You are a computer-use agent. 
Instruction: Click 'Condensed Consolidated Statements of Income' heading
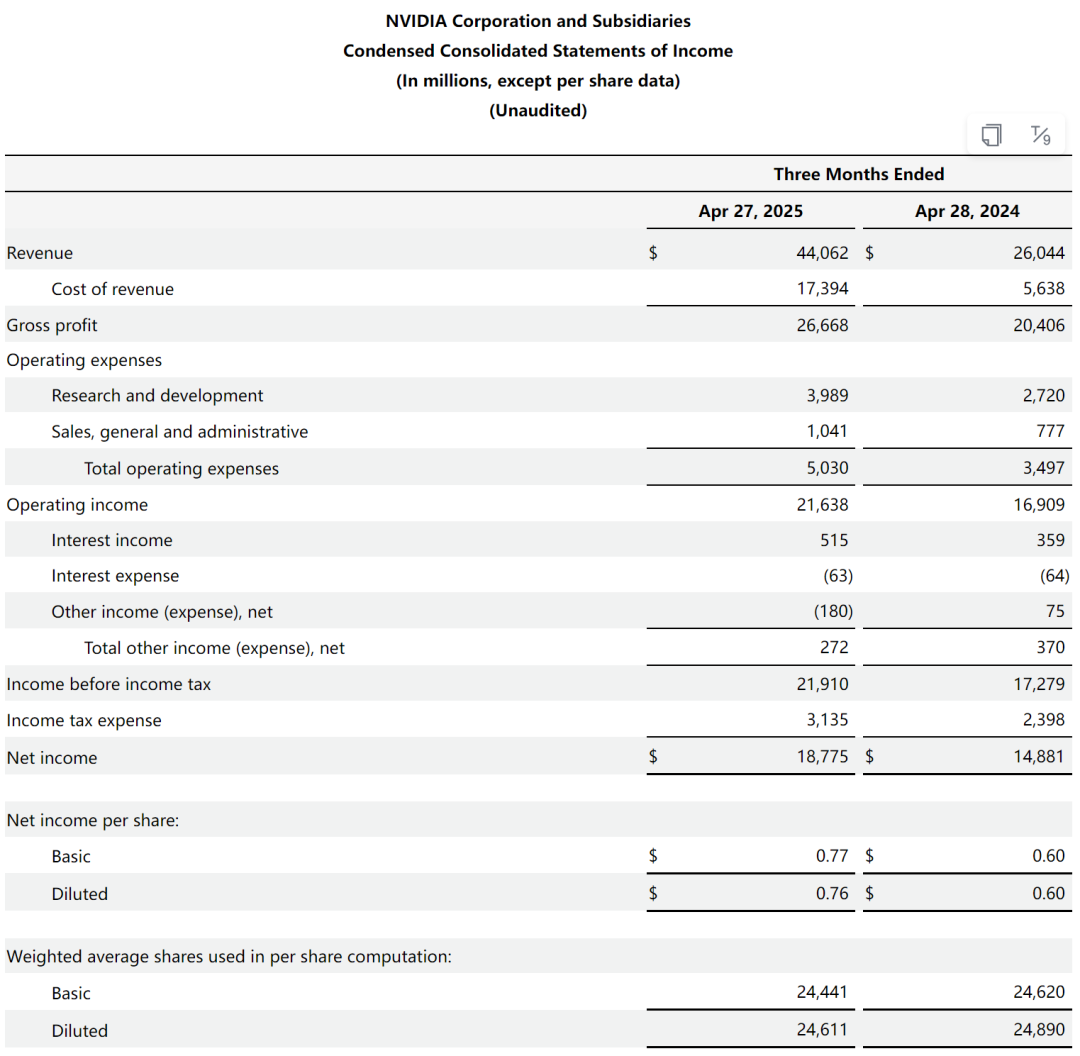click(x=538, y=51)
